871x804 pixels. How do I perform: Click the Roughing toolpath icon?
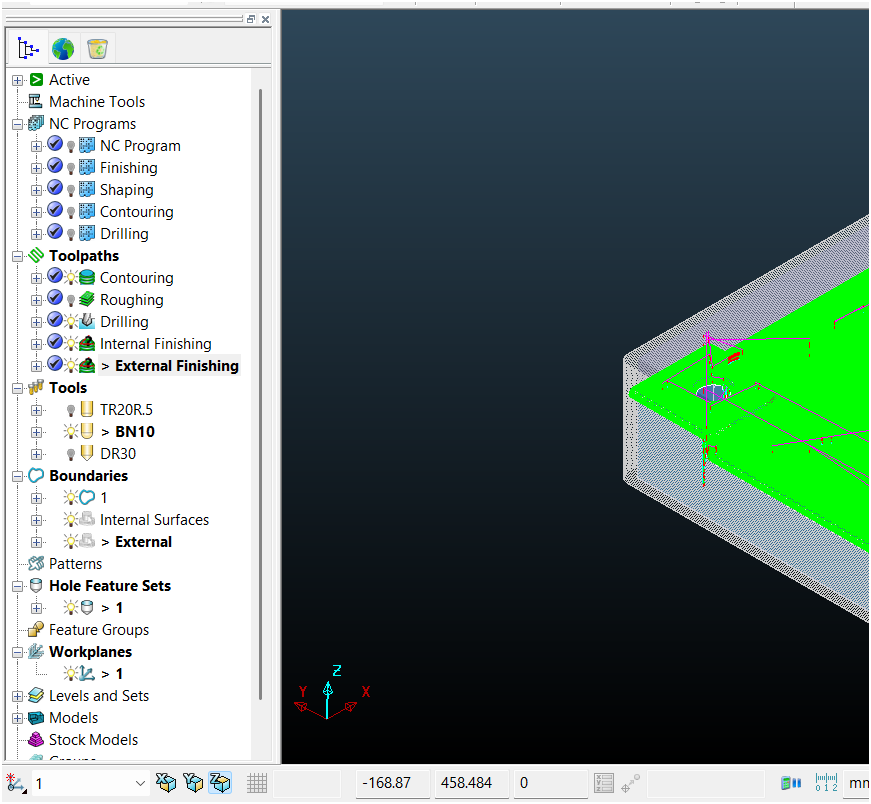[x=87, y=299]
